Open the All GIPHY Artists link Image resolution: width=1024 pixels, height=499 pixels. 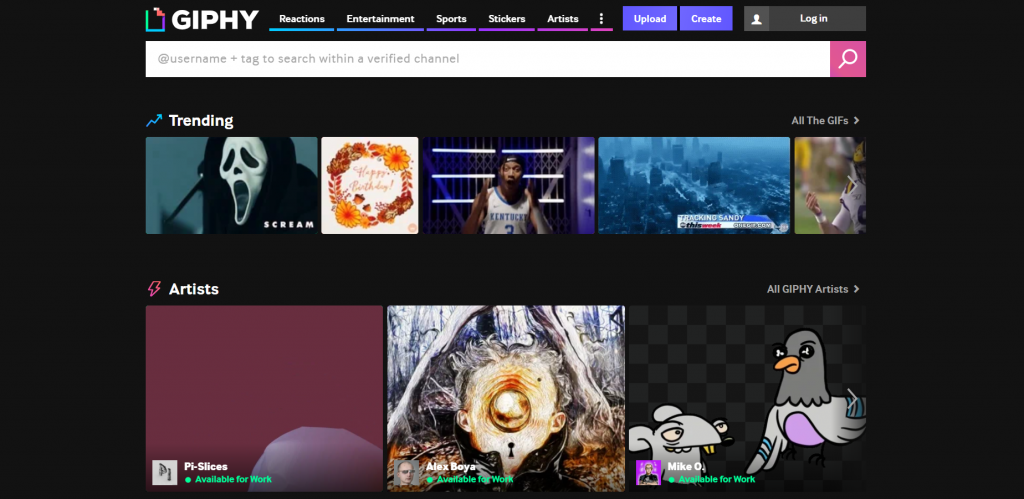click(807, 289)
